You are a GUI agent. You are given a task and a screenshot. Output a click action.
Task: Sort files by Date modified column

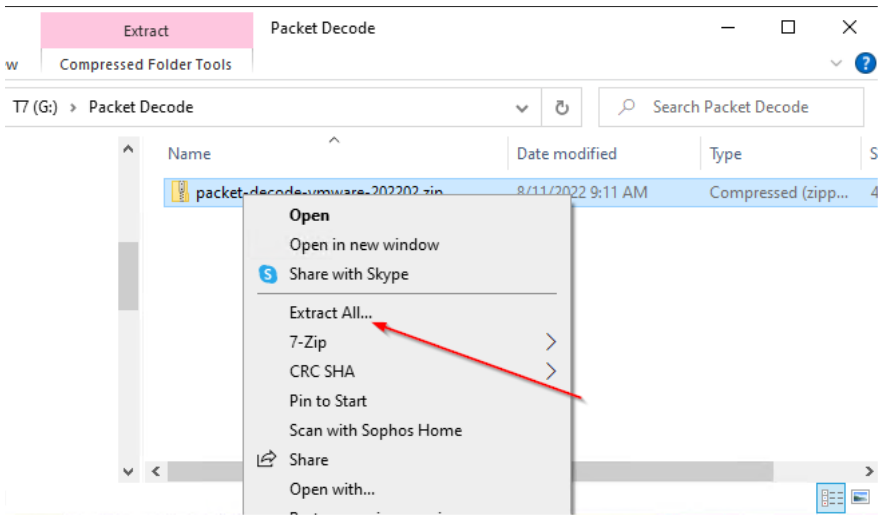[x=566, y=154]
